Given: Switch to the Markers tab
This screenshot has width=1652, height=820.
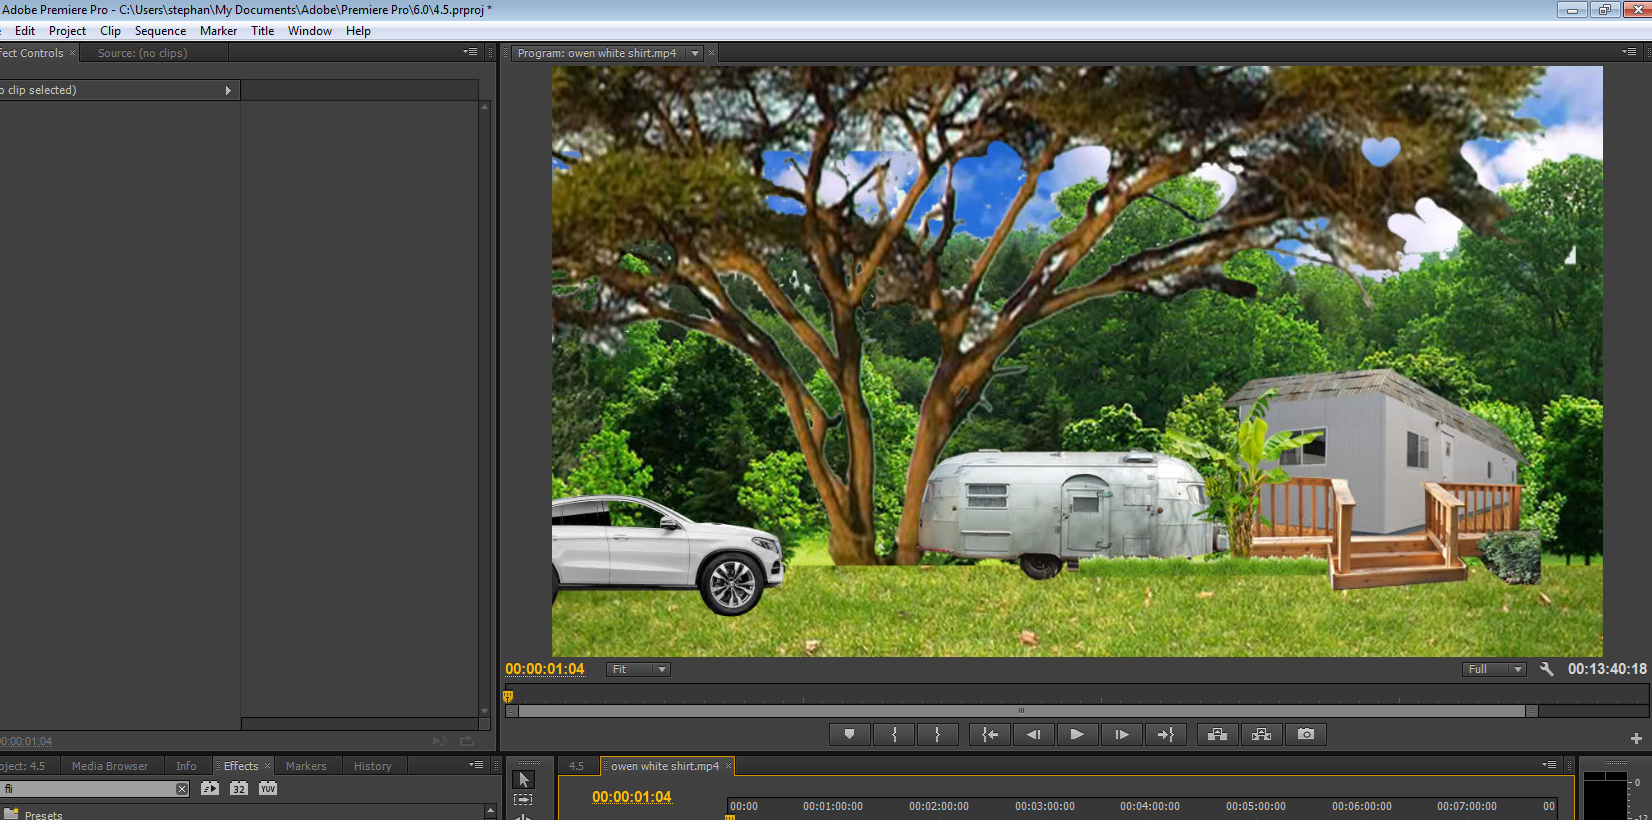Looking at the screenshot, I should click(x=306, y=766).
